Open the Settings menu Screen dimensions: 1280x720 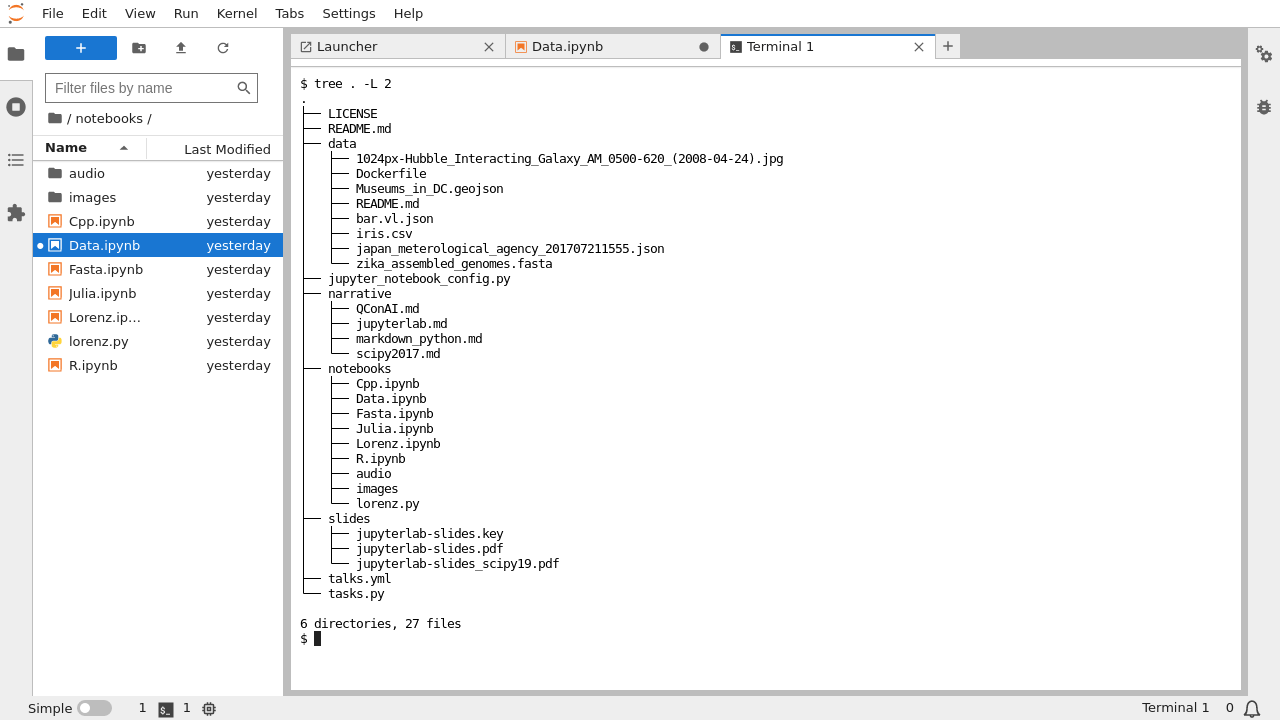pyautogui.click(x=348, y=13)
